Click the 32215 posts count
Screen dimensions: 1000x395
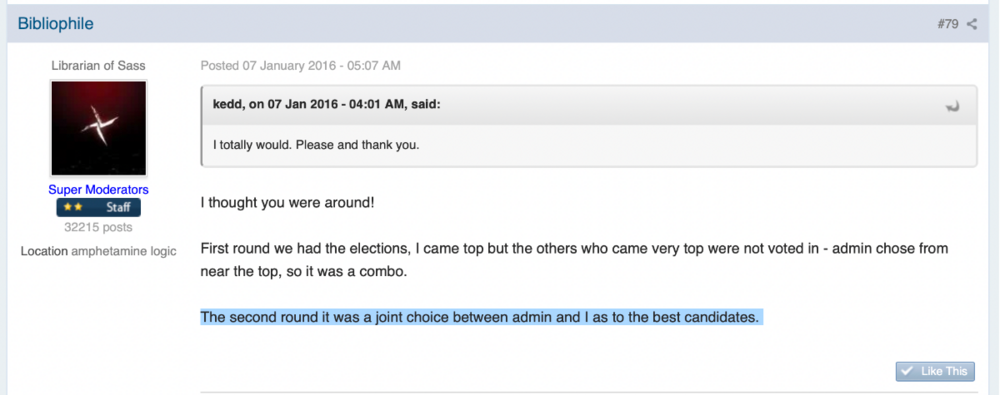(99, 227)
